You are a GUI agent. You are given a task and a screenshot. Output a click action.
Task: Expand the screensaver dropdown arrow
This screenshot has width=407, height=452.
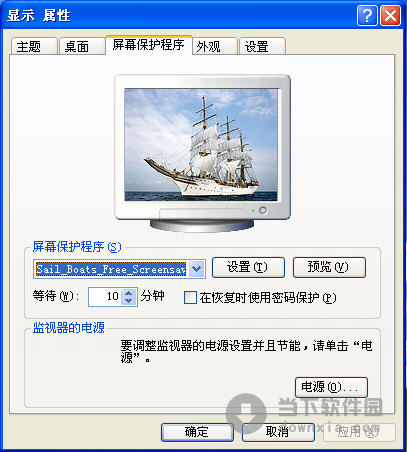[196, 269]
